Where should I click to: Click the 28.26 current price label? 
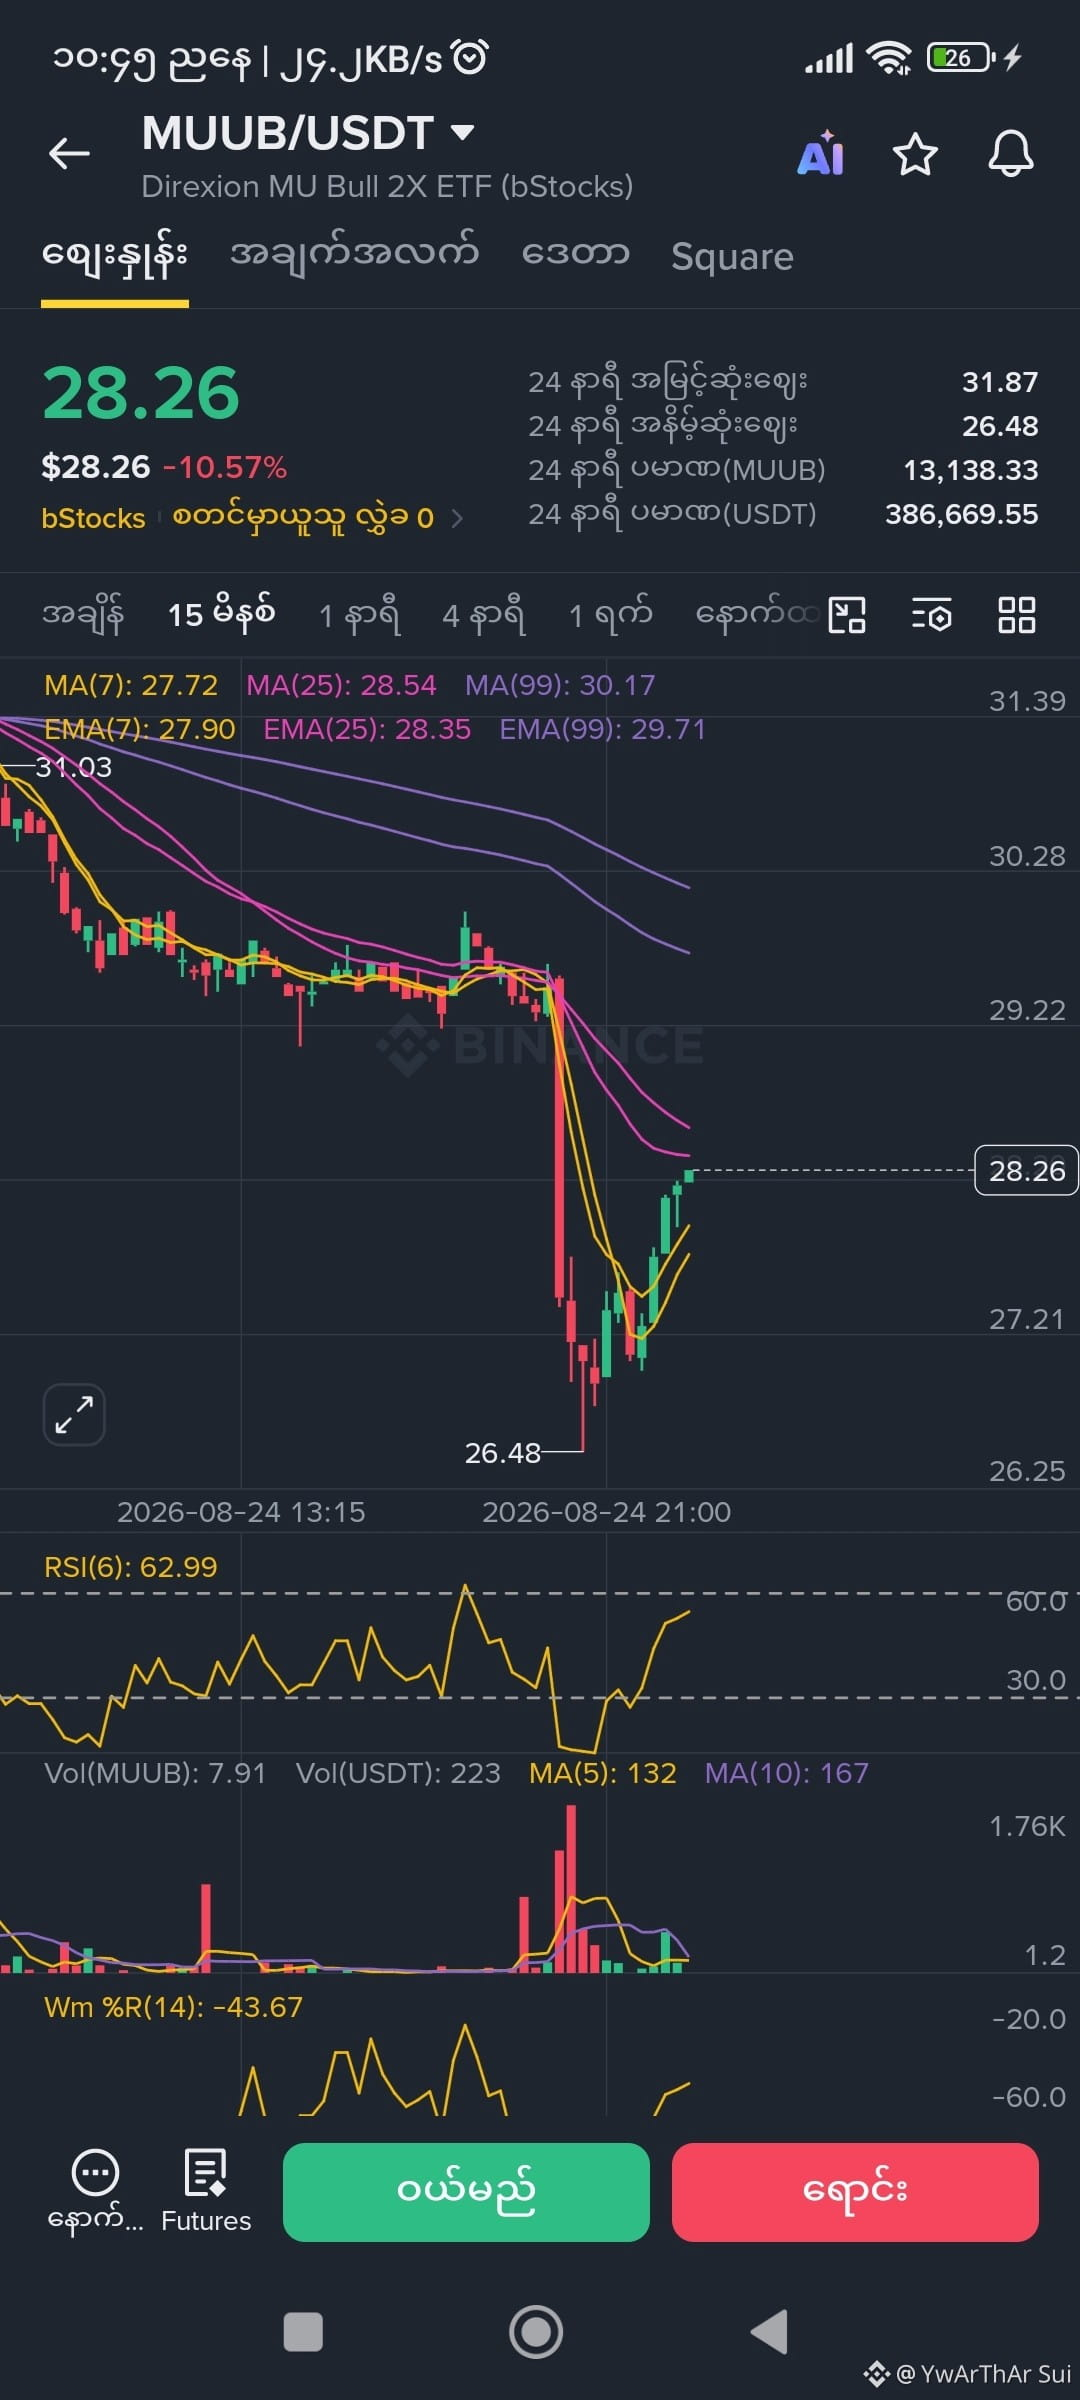click(1026, 1171)
